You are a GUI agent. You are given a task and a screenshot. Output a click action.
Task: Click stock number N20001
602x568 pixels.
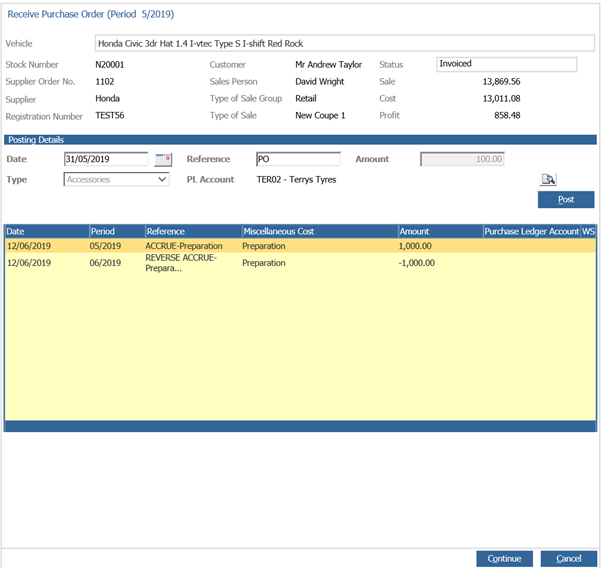tap(110, 65)
